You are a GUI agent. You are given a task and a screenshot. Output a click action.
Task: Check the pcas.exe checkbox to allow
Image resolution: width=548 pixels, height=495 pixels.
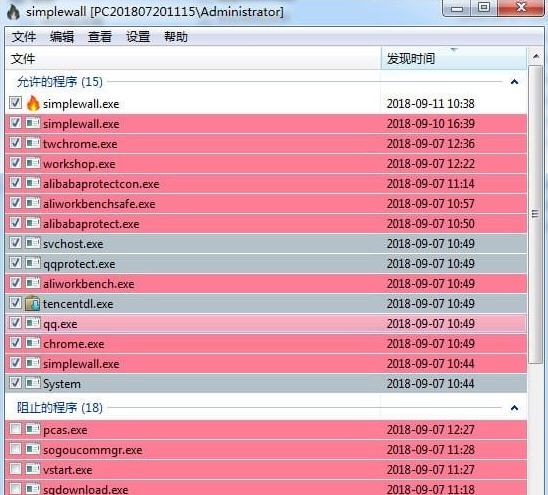point(15,429)
